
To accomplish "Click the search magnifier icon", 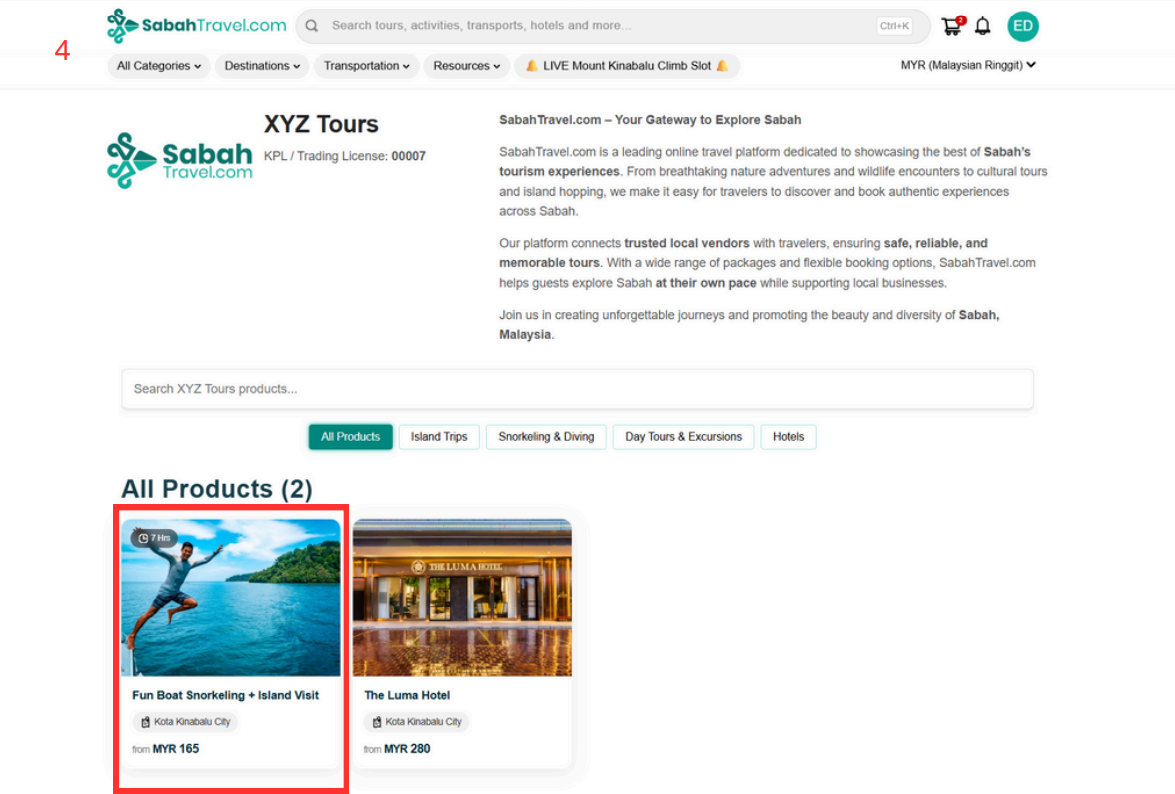I will pyautogui.click(x=313, y=26).
